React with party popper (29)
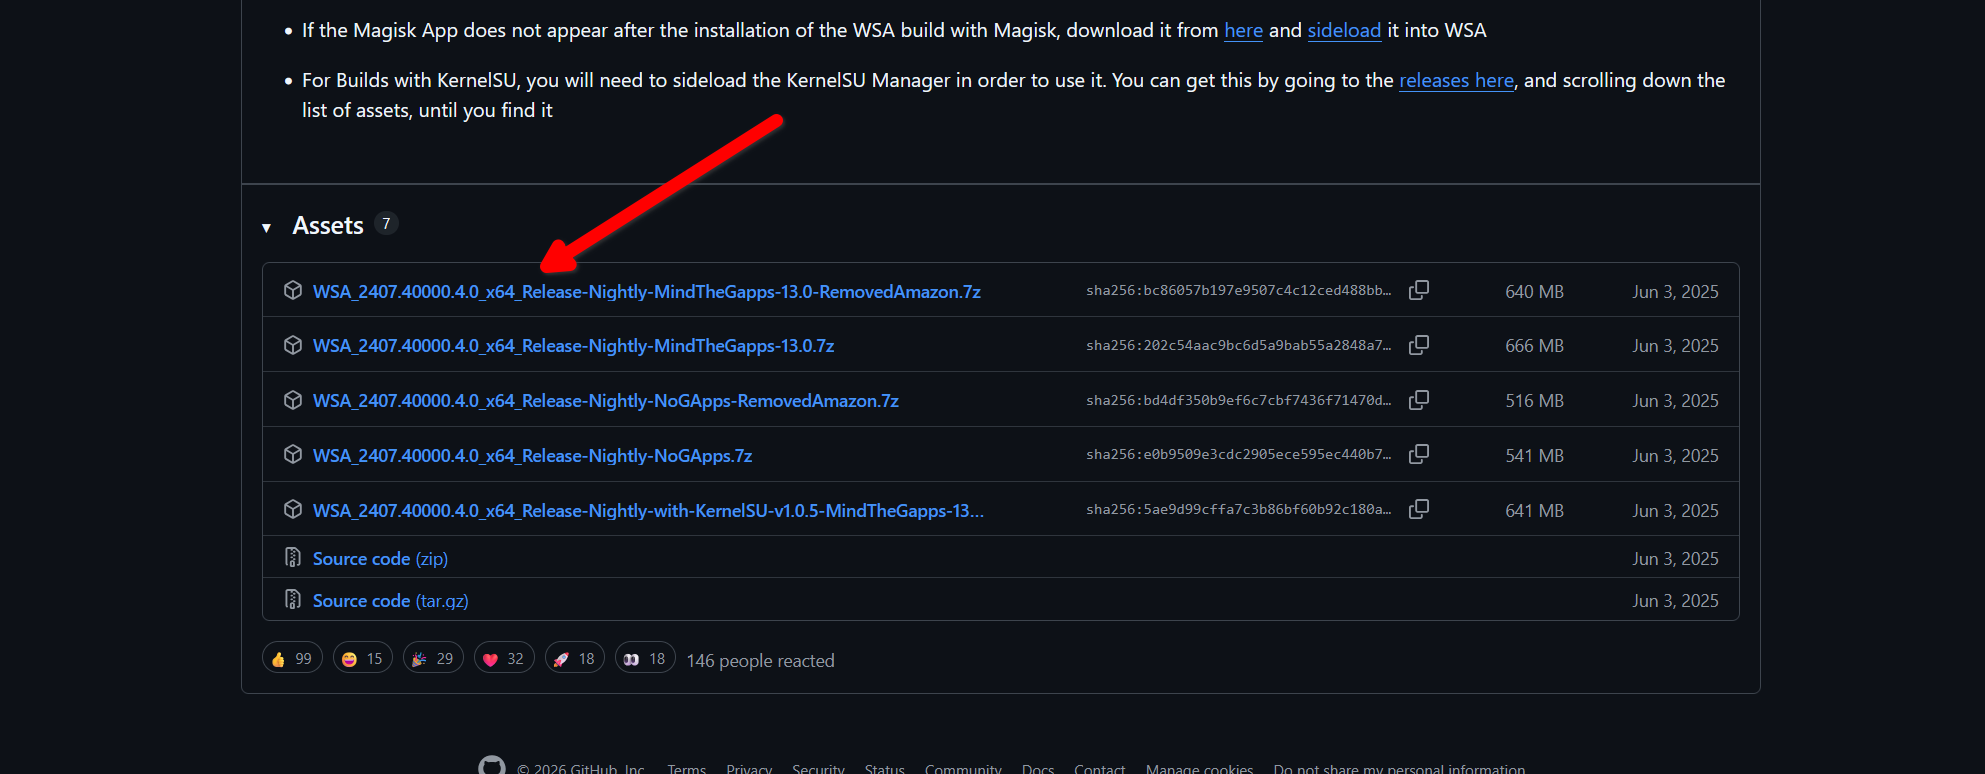This screenshot has height=774, width=1985. pos(433,658)
